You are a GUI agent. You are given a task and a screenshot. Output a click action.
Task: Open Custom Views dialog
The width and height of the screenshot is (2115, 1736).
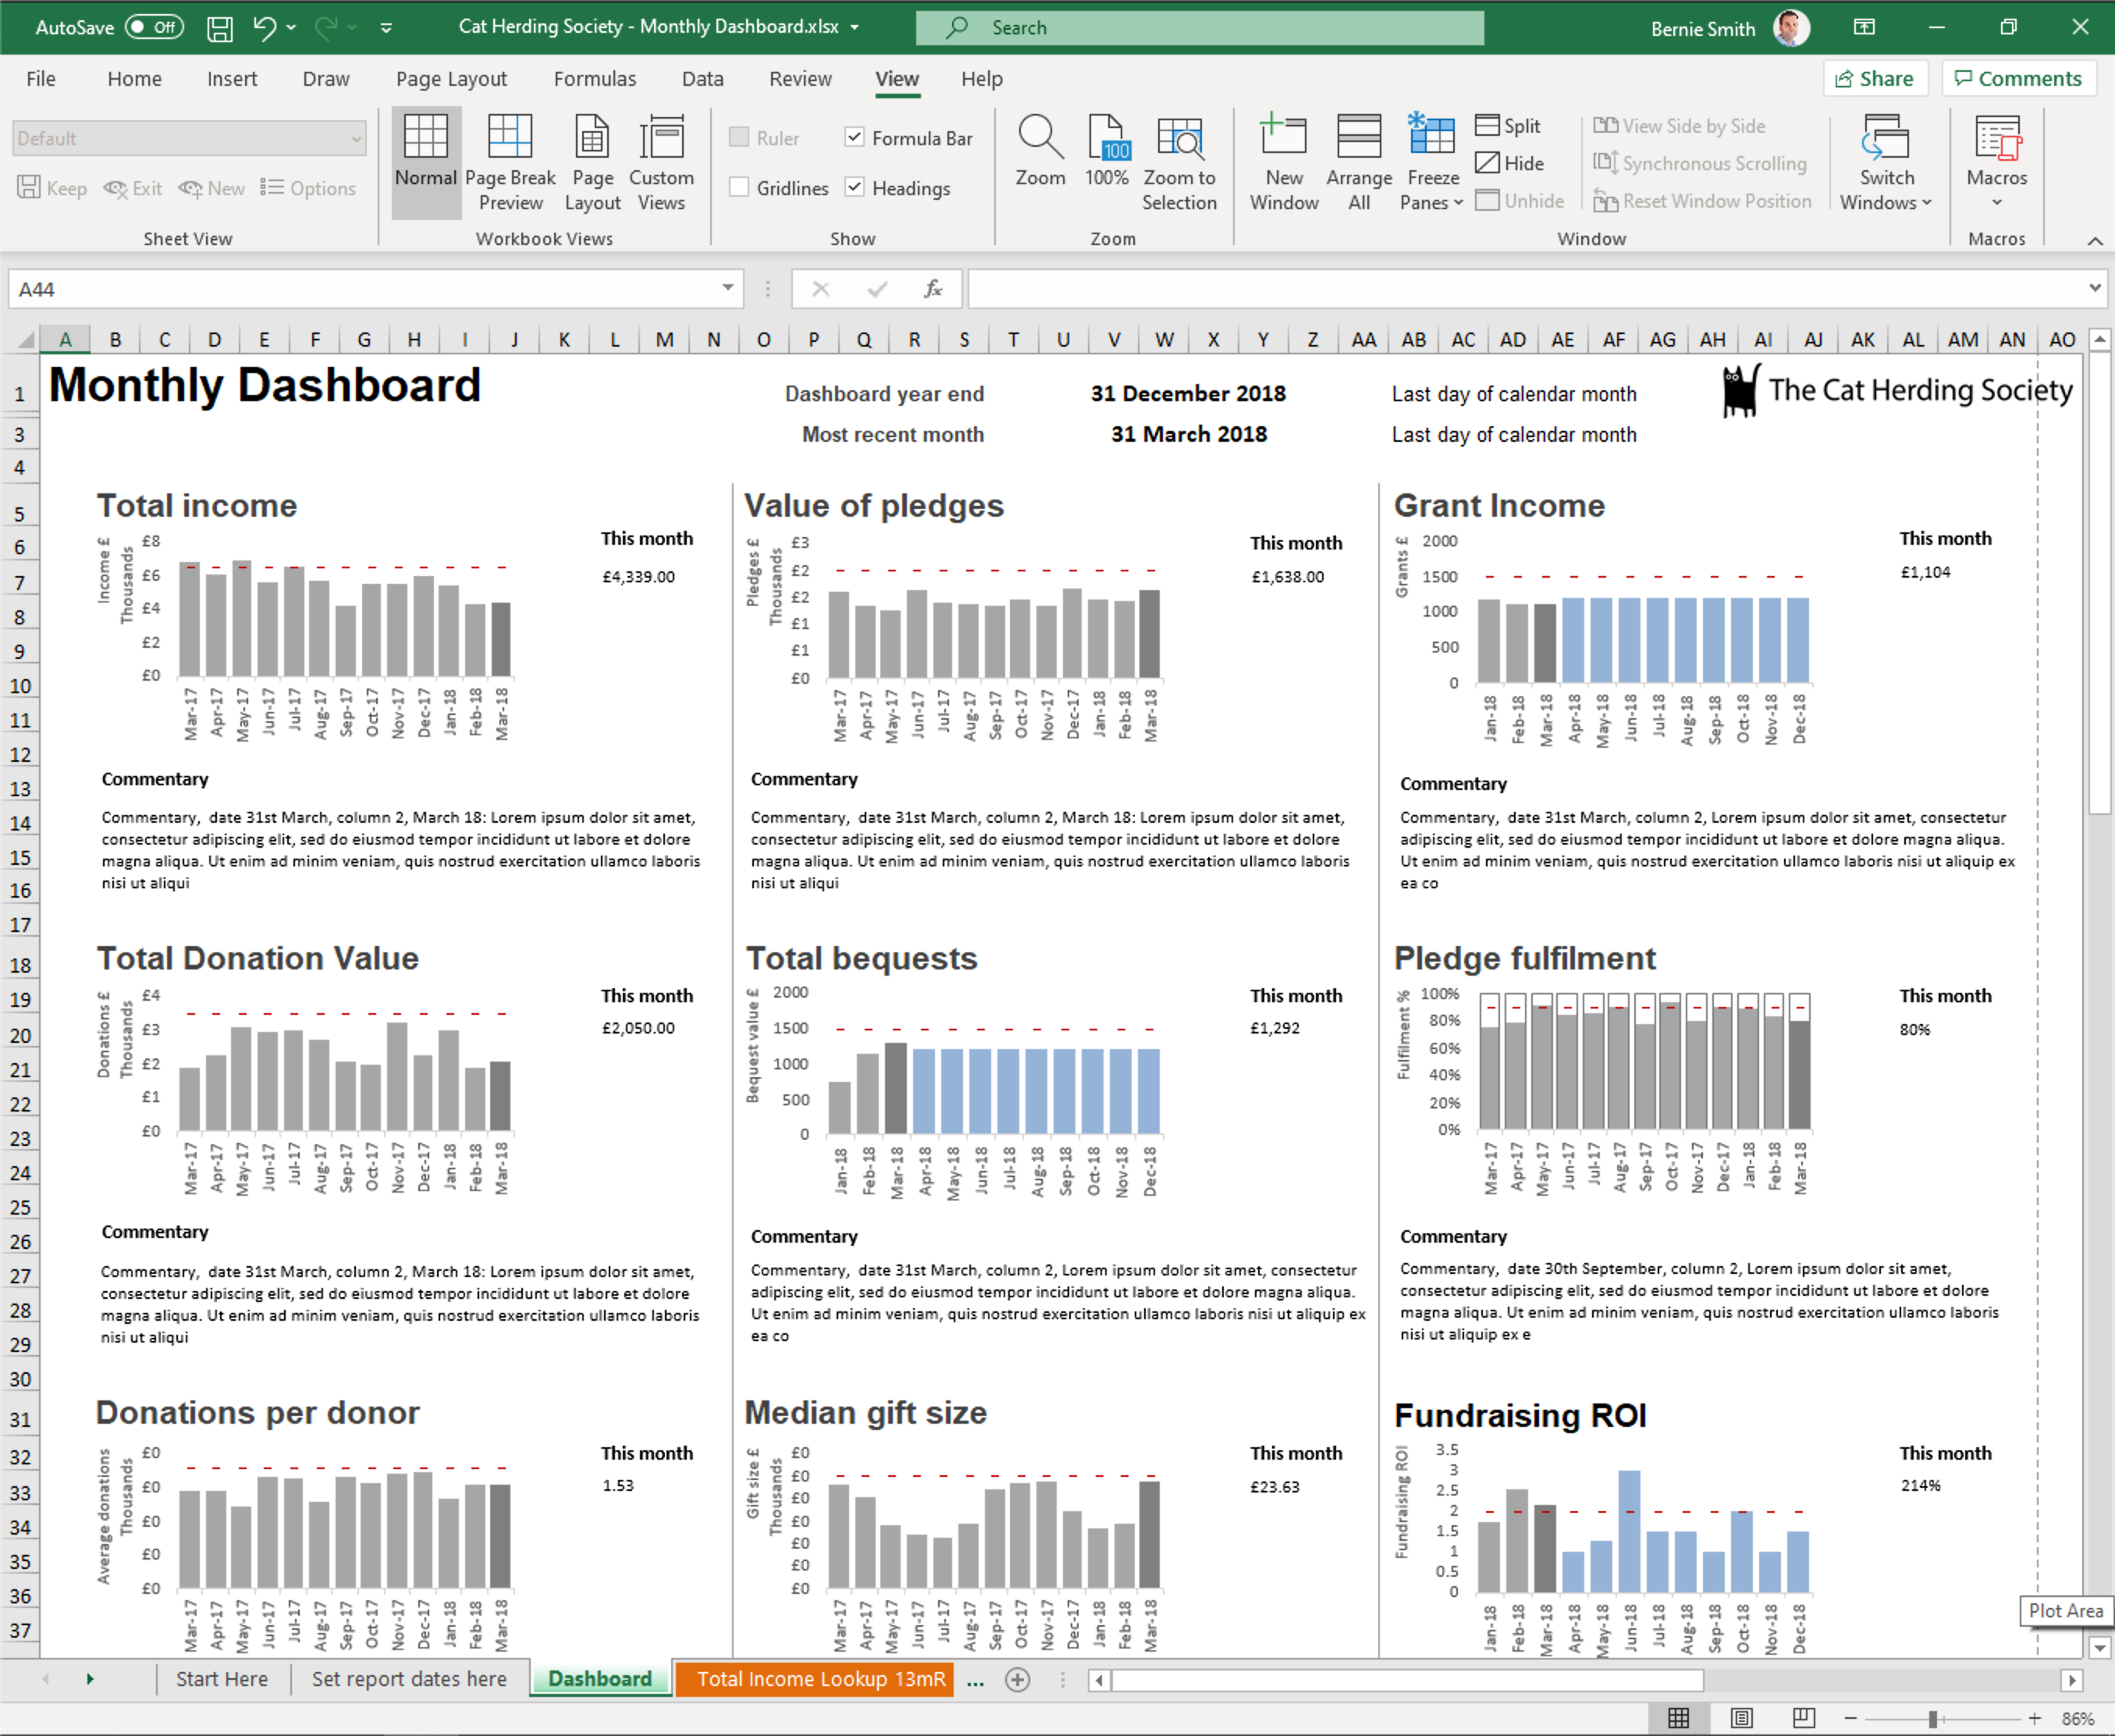(661, 162)
